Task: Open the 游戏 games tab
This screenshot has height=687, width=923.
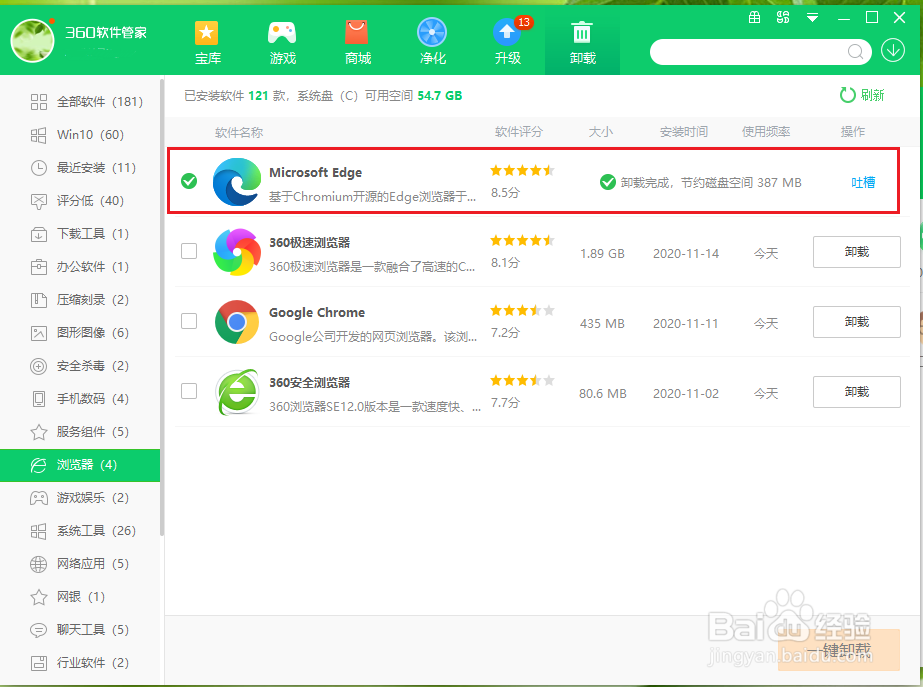Action: click(x=283, y=42)
